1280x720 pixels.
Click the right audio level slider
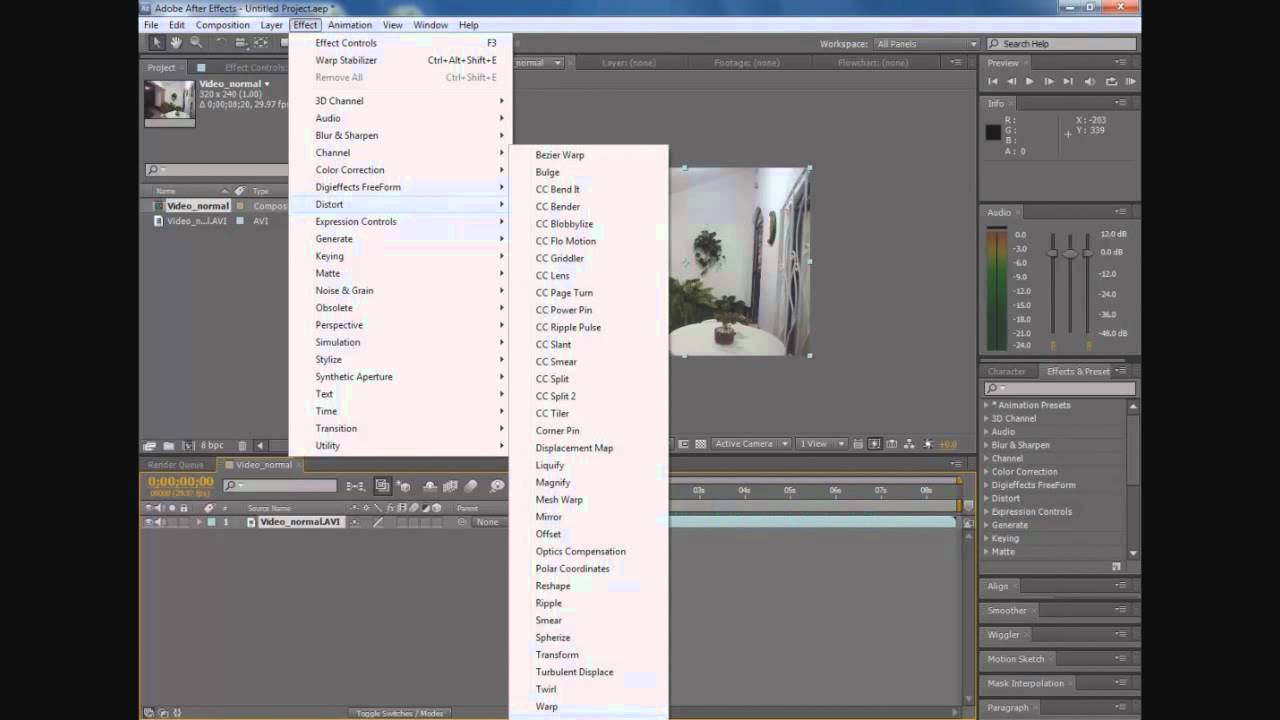pyautogui.click(x=1087, y=254)
